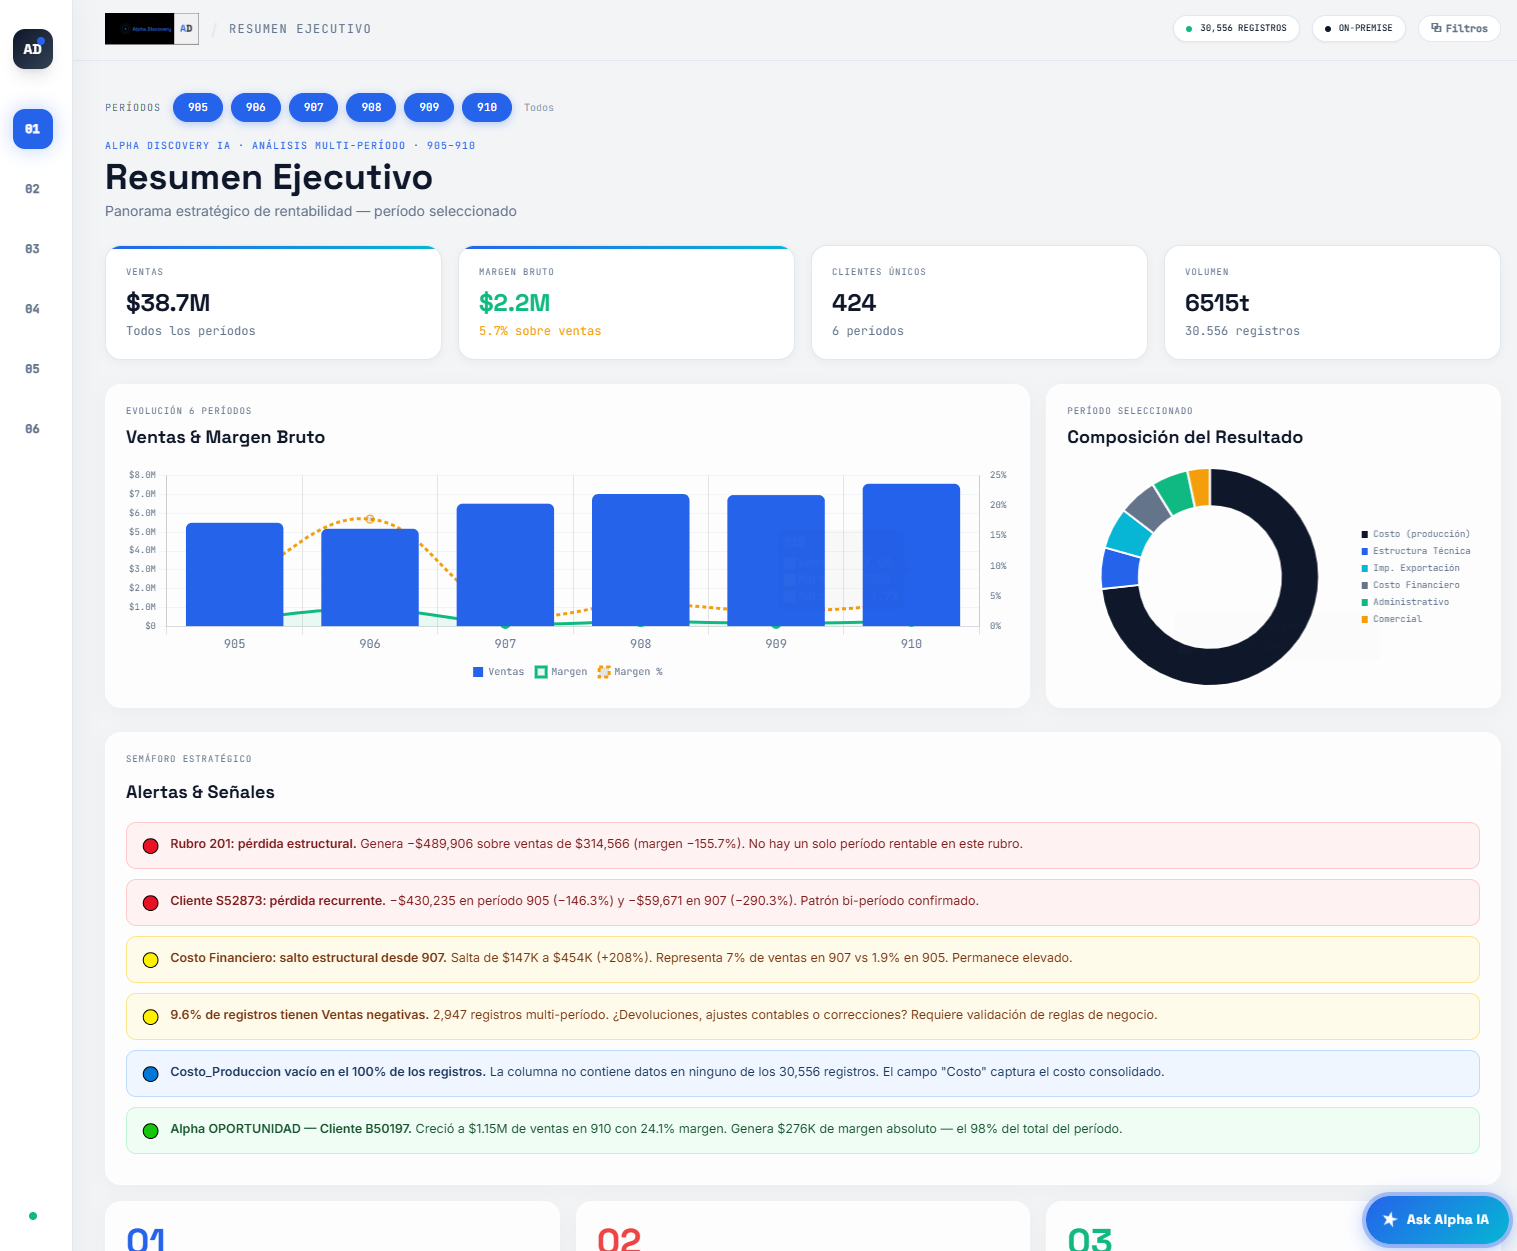Viewport: 1517px width, 1251px height.
Task: Select period chip 908
Action: click(371, 107)
